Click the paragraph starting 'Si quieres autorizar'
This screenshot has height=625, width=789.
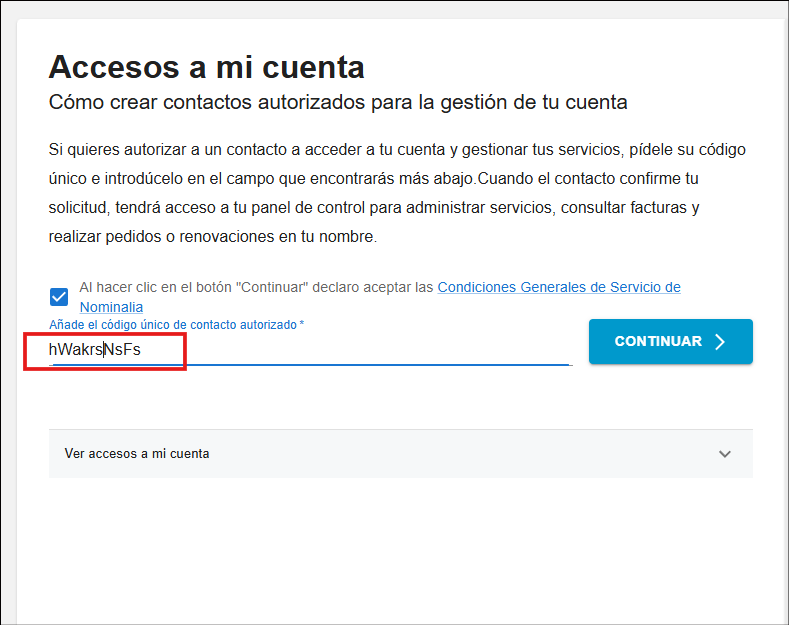[396, 150]
